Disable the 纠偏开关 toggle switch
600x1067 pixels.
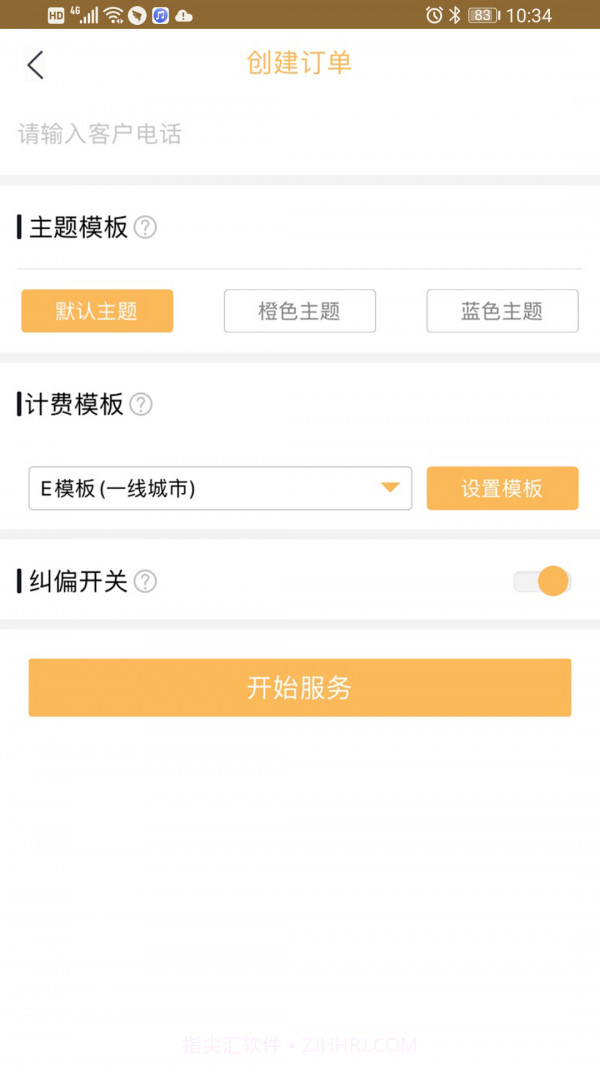coord(541,581)
